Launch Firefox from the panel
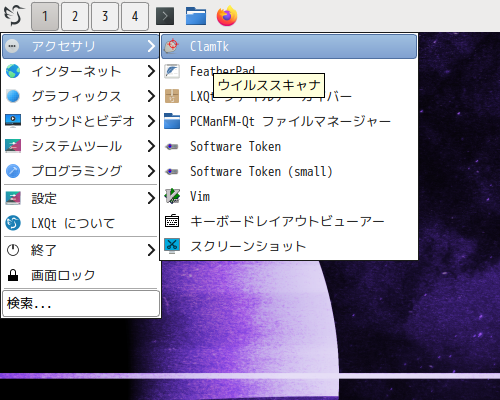This screenshot has width=500, height=400. [x=227, y=16]
